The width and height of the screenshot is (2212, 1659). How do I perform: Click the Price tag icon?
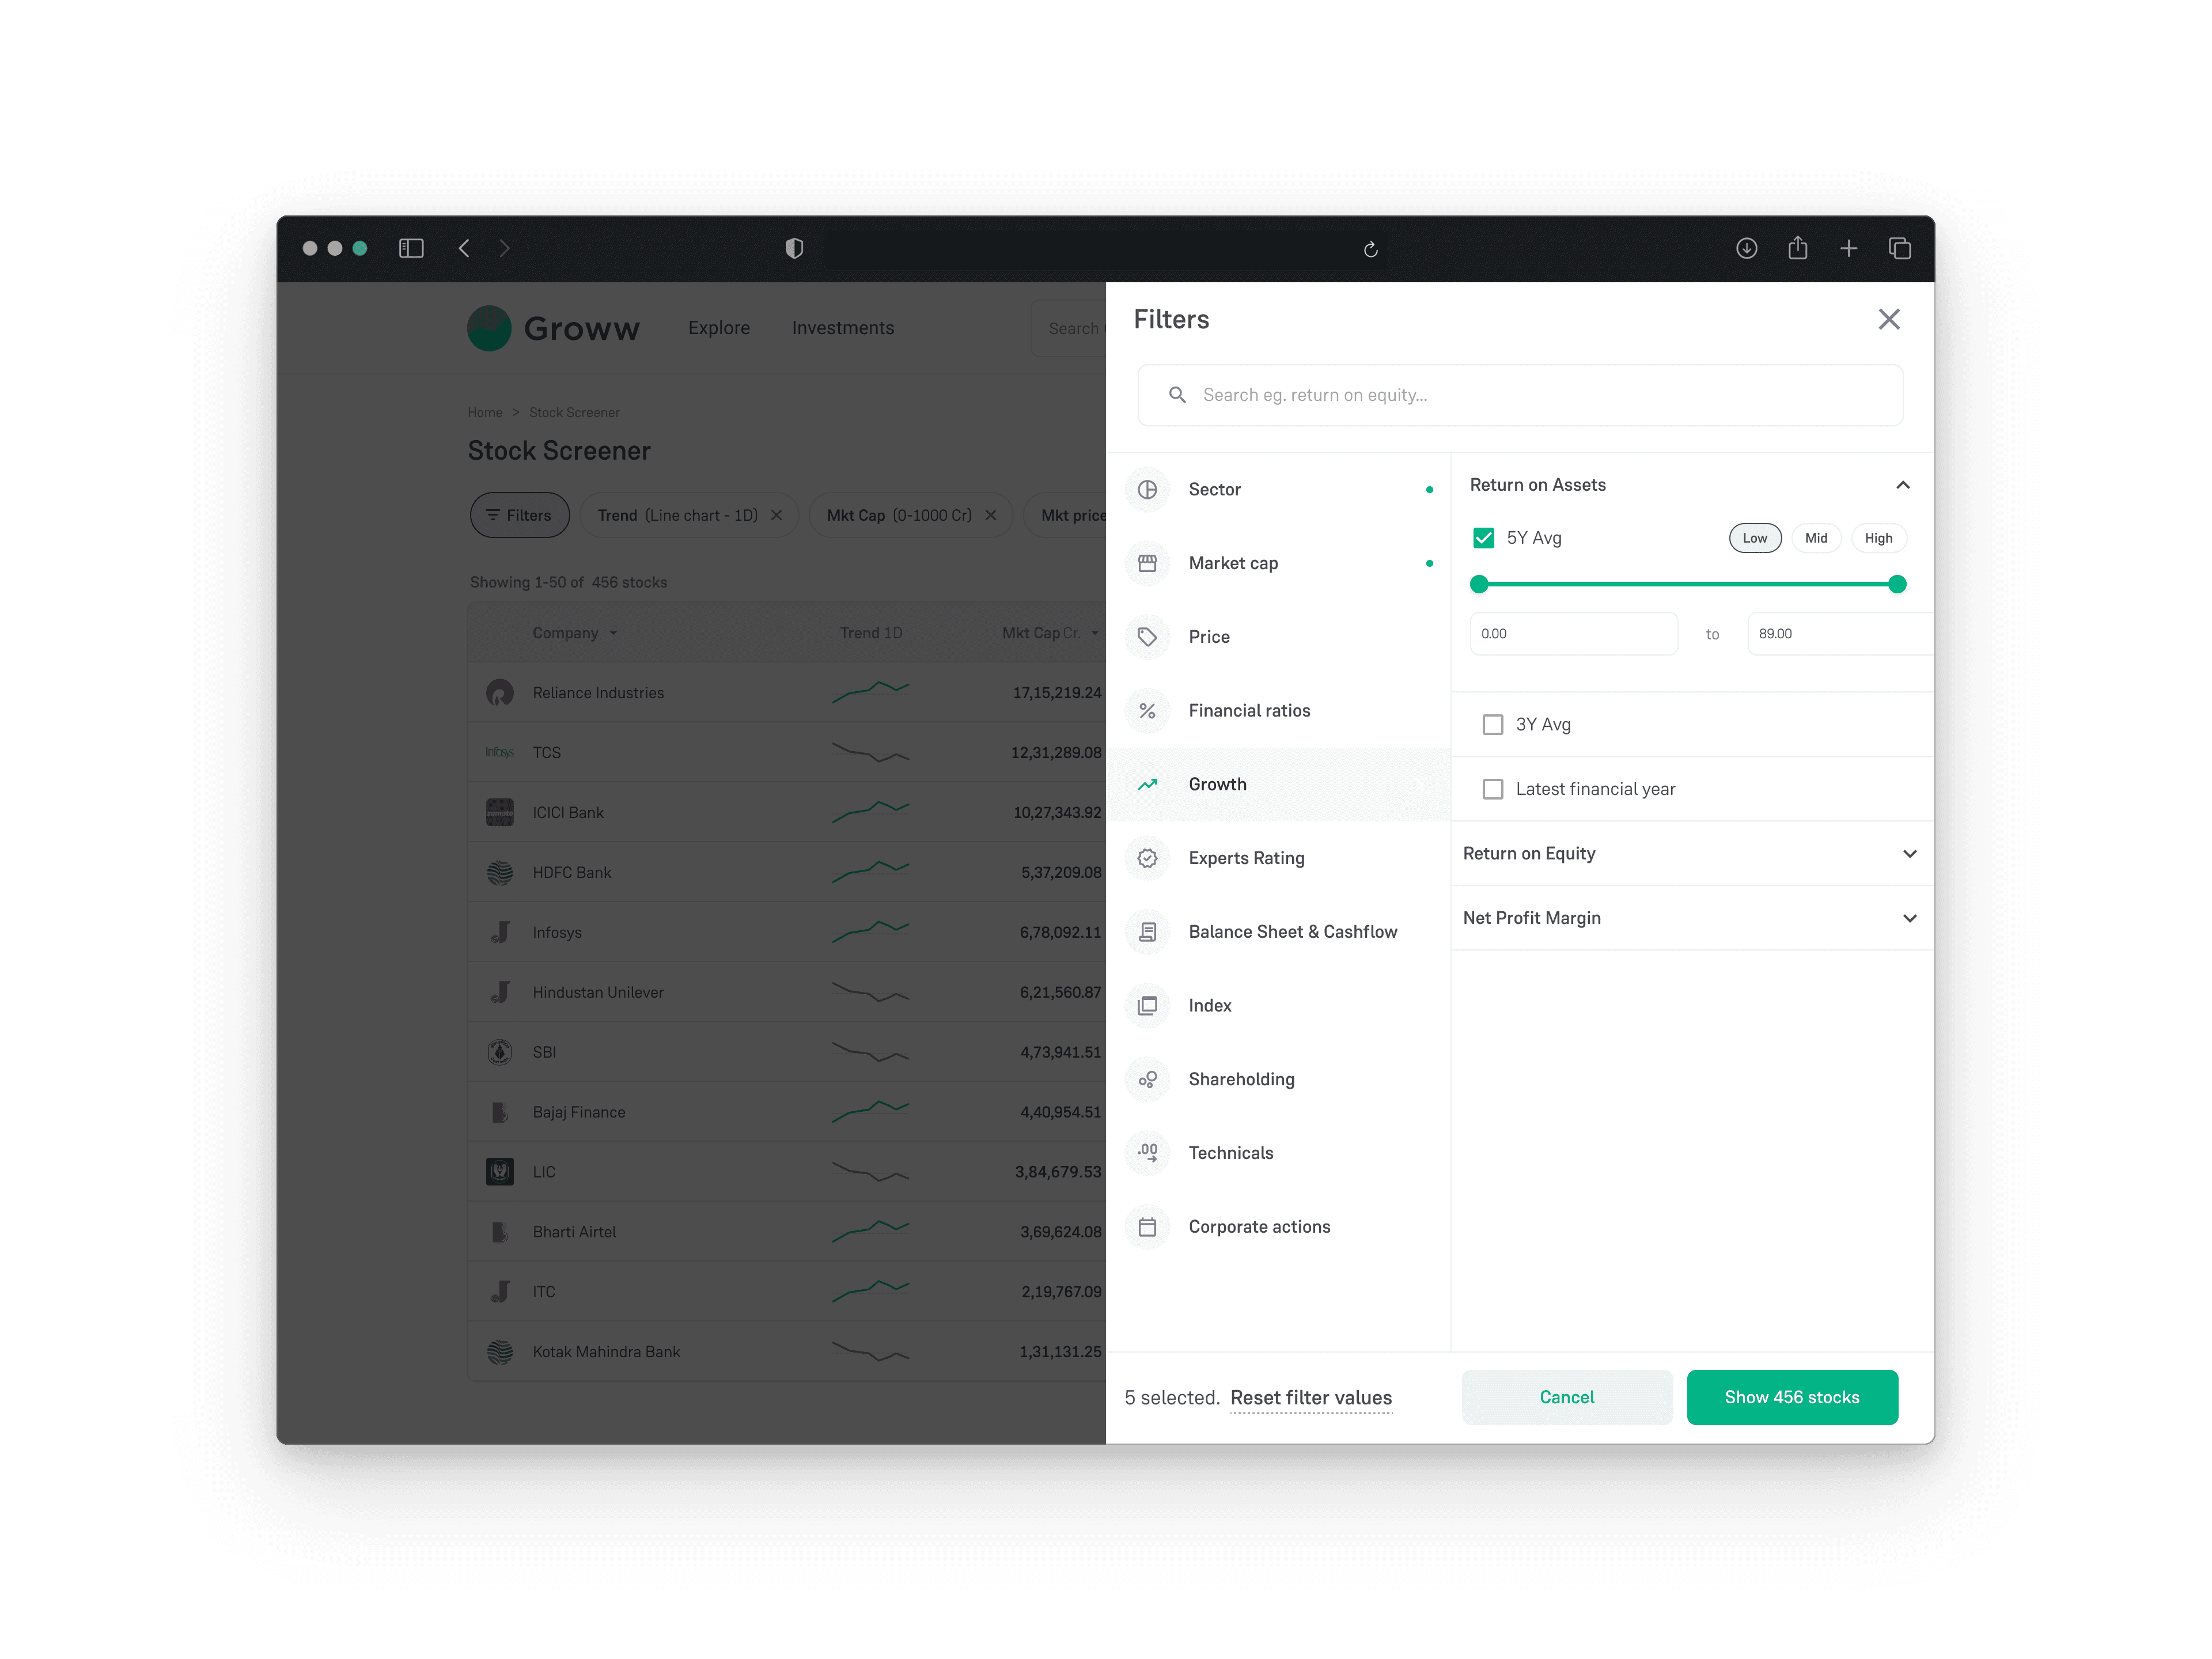click(1147, 637)
